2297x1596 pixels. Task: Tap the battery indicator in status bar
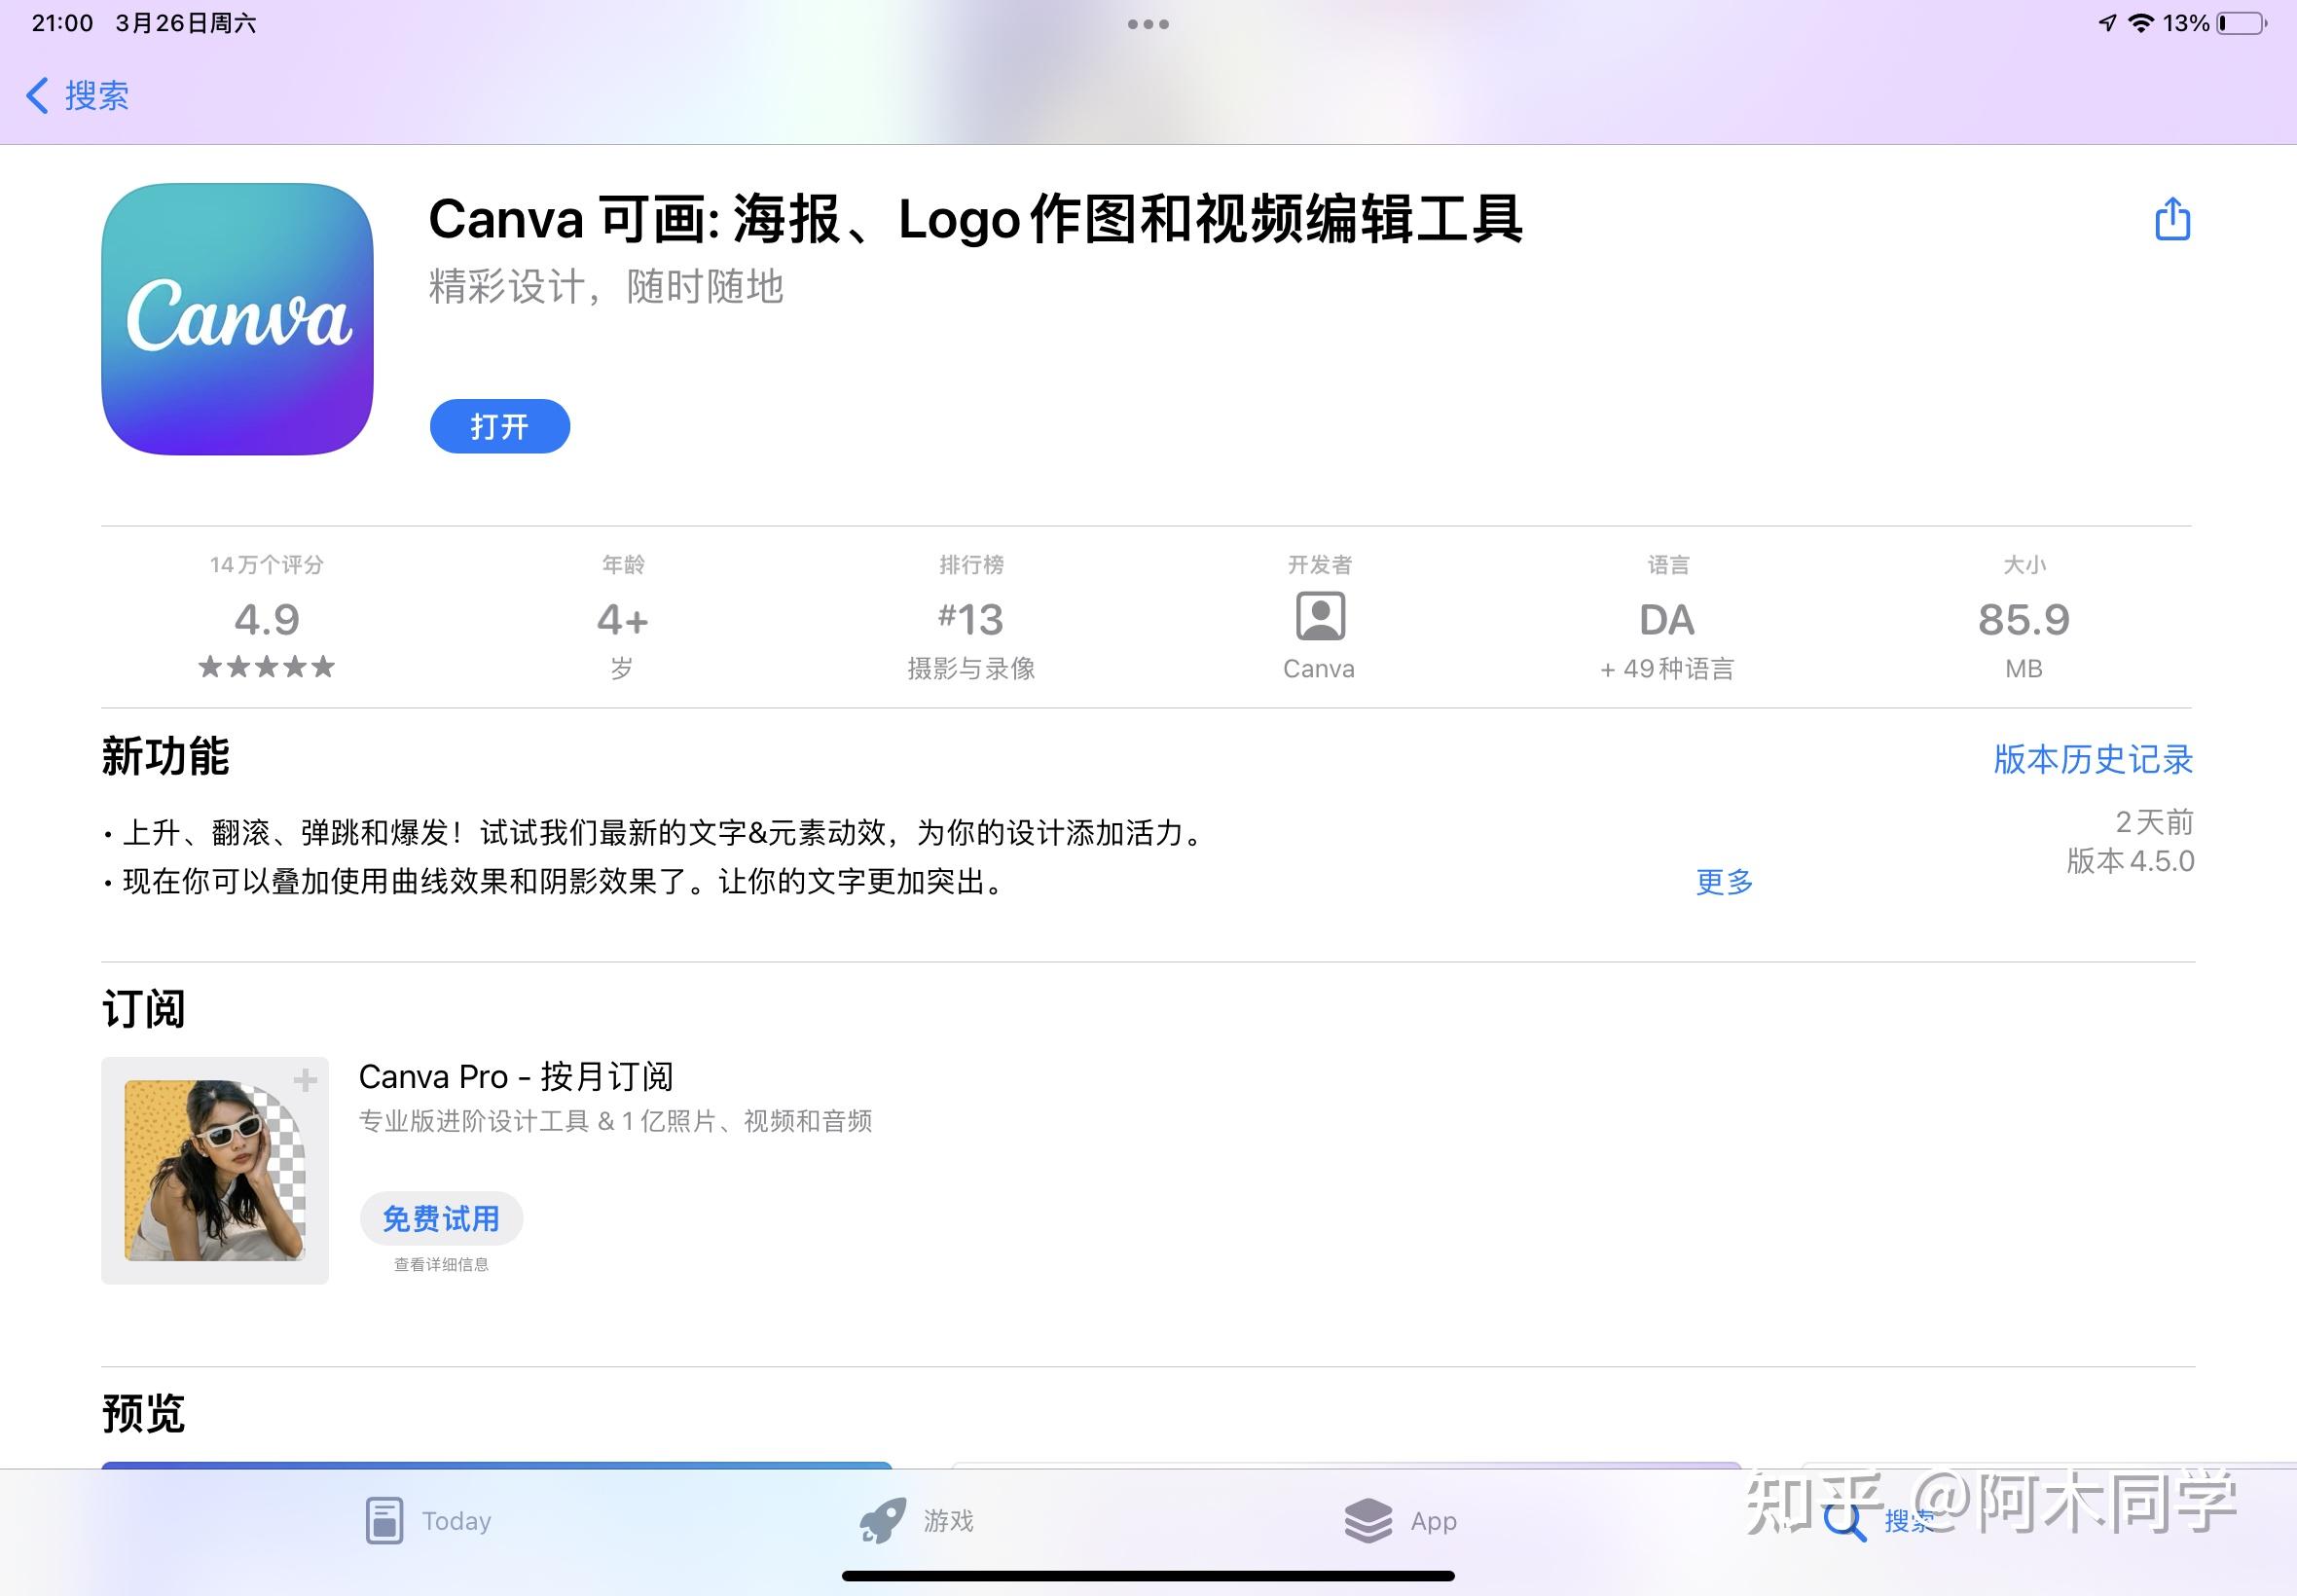pyautogui.click(x=2243, y=23)
